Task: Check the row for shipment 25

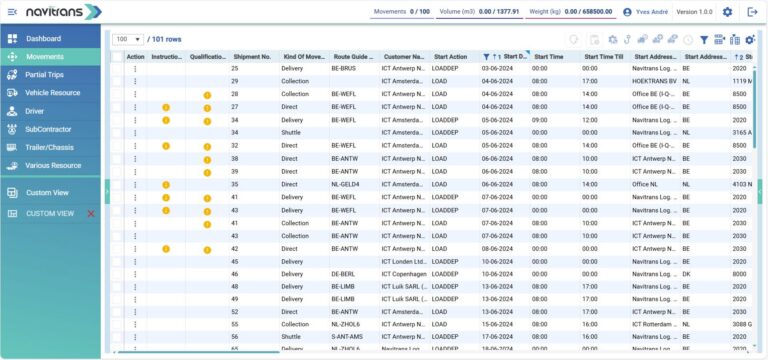Action: [117, 69]
